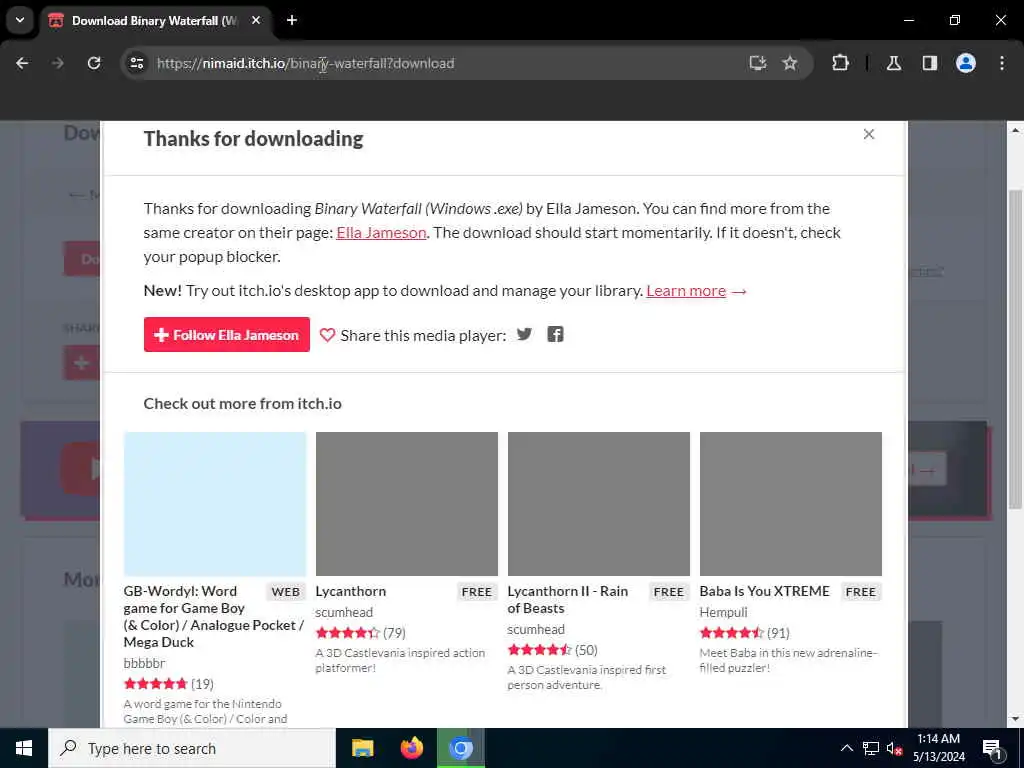Screen dimensions: 1024x768
Task: Open tab search dropdown arrow
Action: (20, 20)
